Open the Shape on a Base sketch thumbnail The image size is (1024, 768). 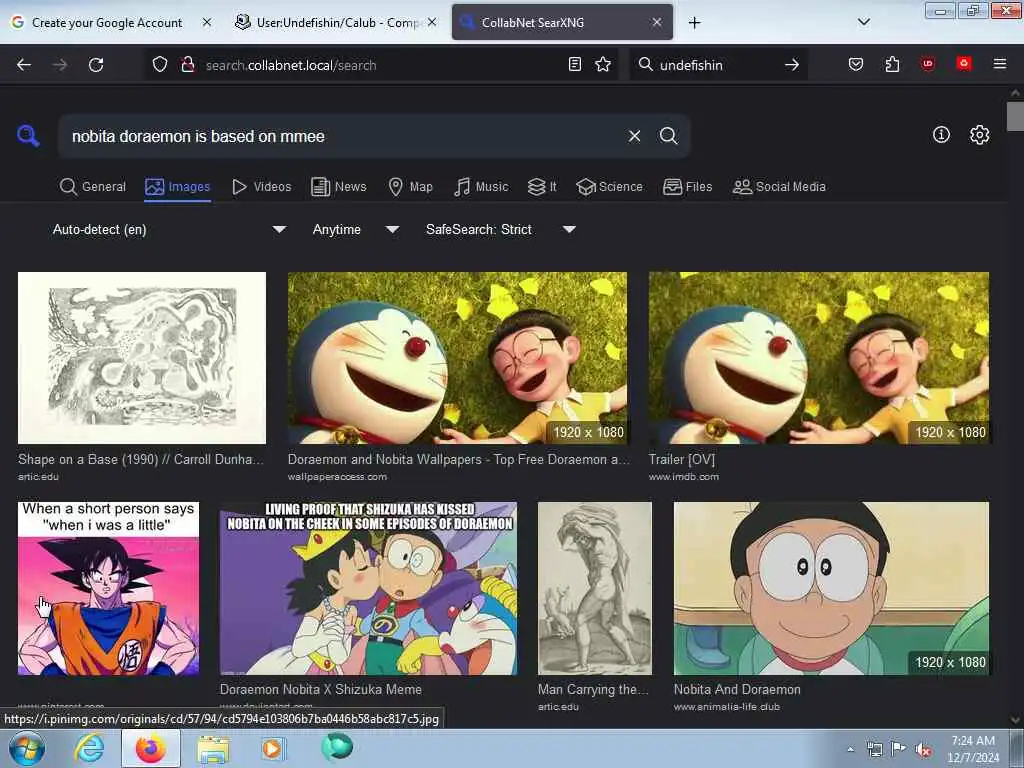pos(142,358)
